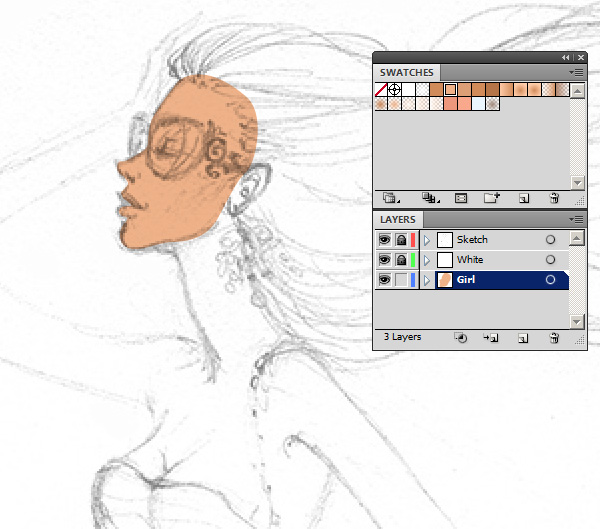The height and width of the screenshot is (529, 600).
Task: Click the Girl layer thumbnail
Action: click(x=445, y=280)
